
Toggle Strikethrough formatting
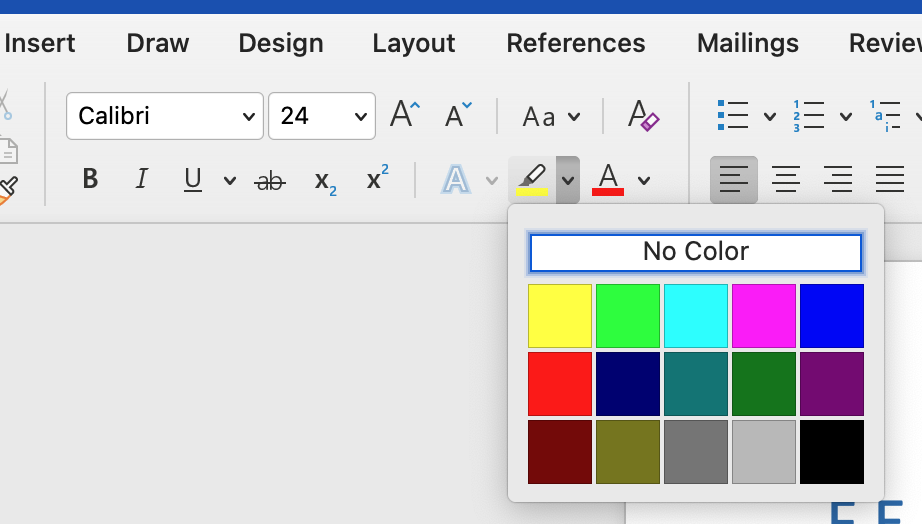point(270,181)
